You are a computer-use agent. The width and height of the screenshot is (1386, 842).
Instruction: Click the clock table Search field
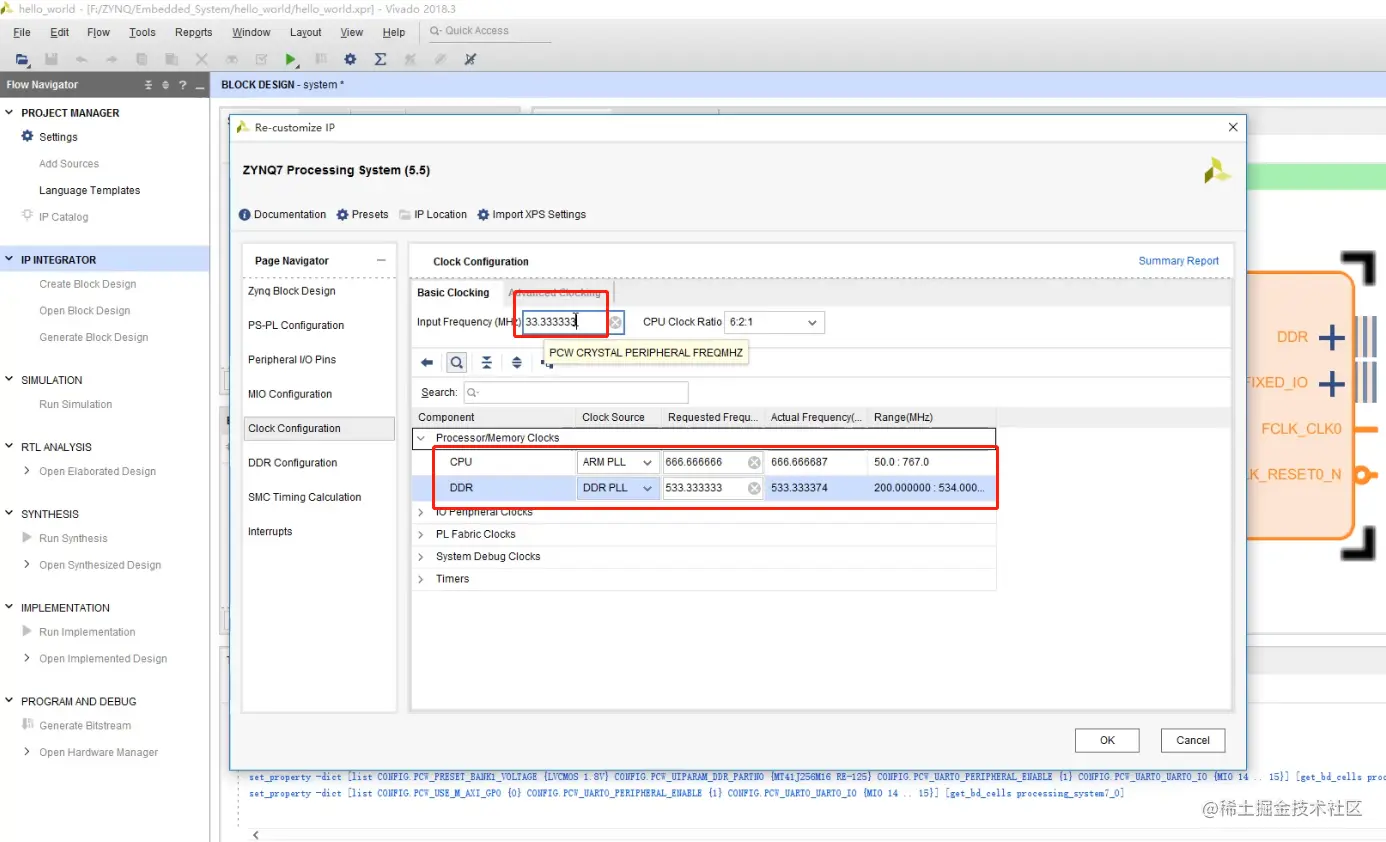pyautogui.click(x=575, y=393)
